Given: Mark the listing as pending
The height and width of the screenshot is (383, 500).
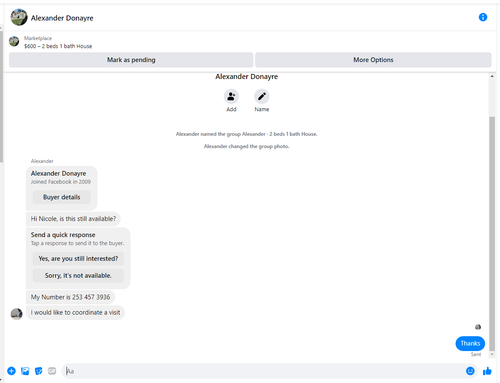Looking at the screenshot, I should click(x=131, y=60).
